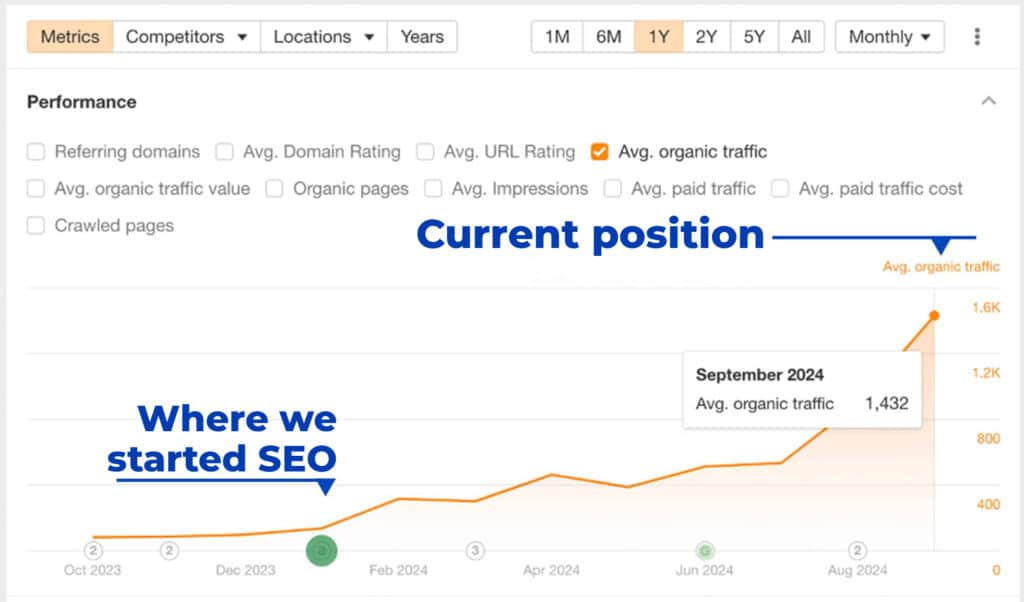Toggle Avg. Domain Rating checkbox
The width and height of the screenshot is (1024, 602).
click(x=225, y=152)
